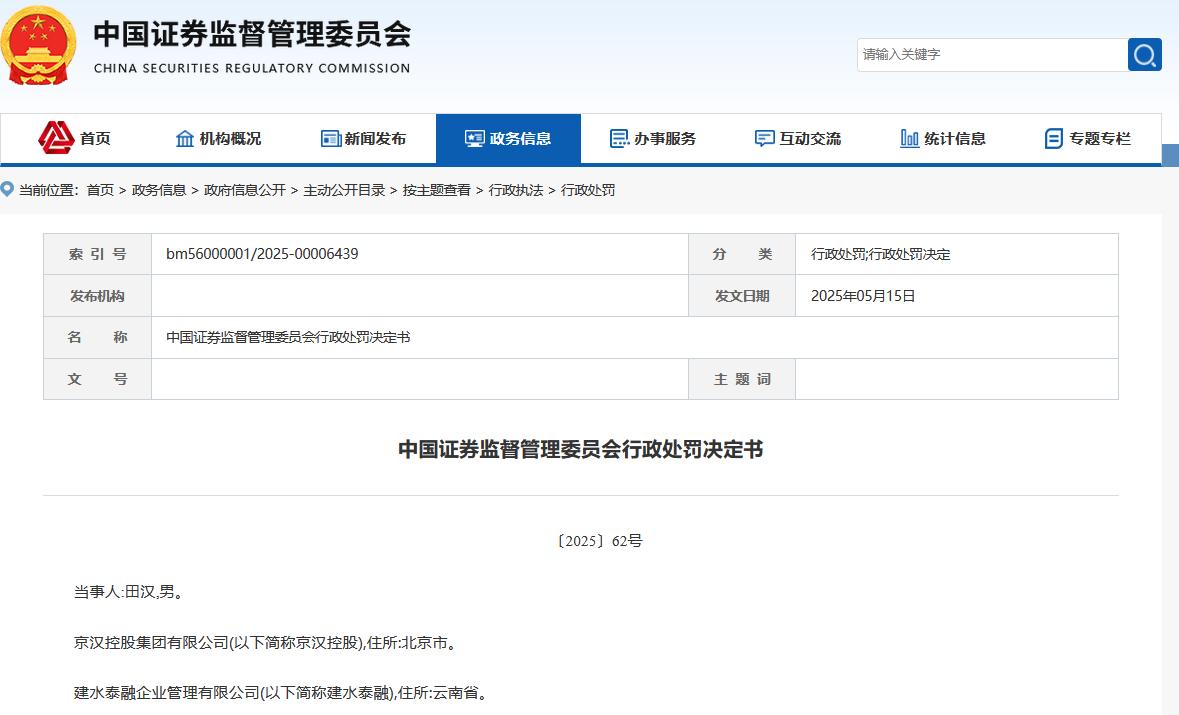Click the chat icon beside 互动交流
The width and height of the screenshot is (1179, 715).
(x=764, y=138)
